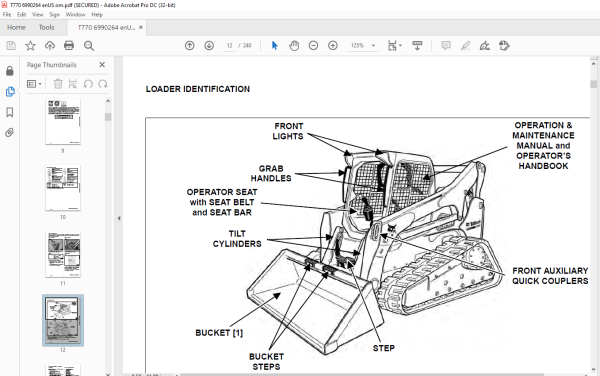Open the Sign menu
The image size is (600, 376).
[x=55, y=15]
